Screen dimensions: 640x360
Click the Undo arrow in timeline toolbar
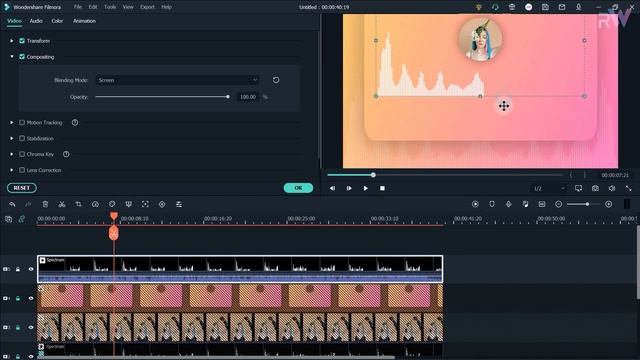pos(12,204)
